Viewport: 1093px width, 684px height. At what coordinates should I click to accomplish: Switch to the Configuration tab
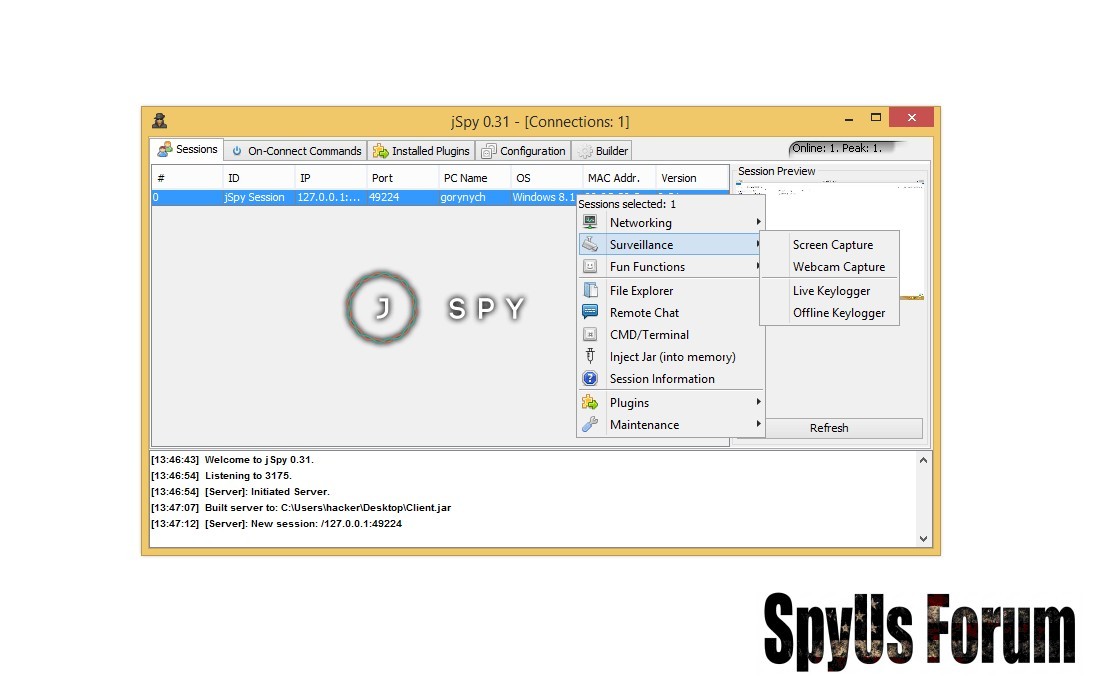(x=524, y=151)
